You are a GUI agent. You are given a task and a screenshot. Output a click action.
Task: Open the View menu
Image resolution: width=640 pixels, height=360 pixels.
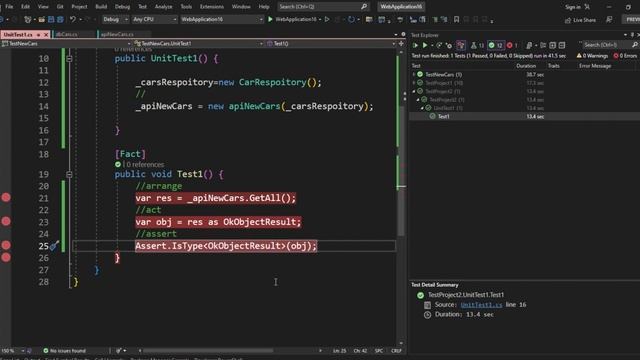43,7
